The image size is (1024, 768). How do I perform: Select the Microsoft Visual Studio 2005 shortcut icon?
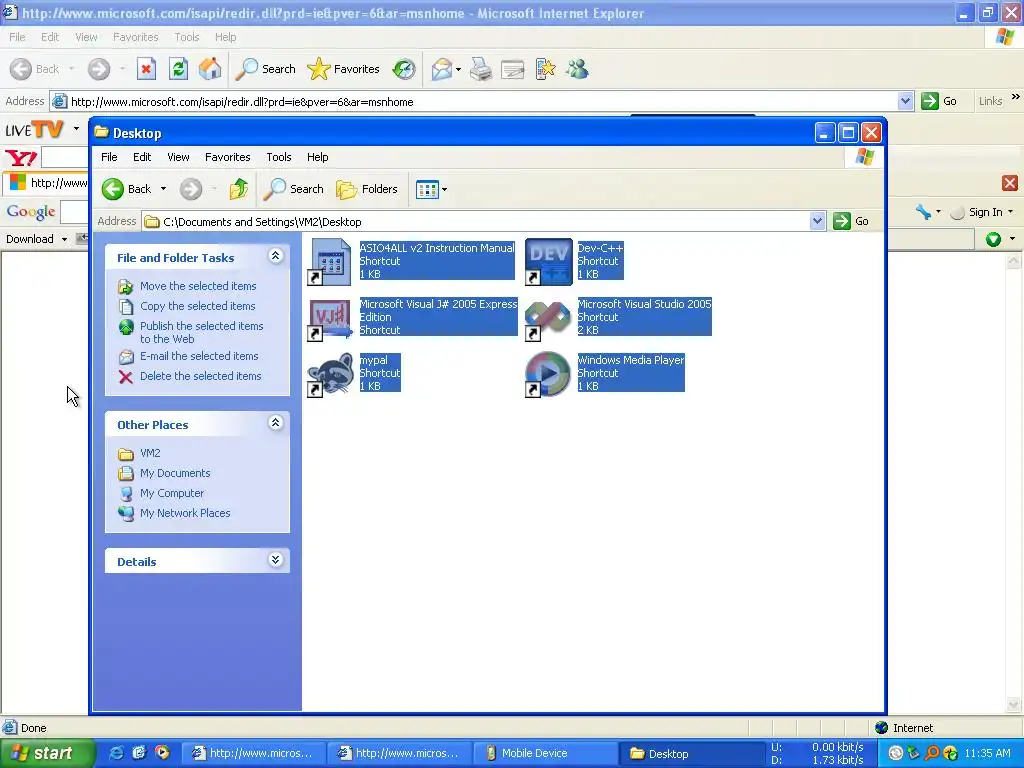tap(549, 317)
